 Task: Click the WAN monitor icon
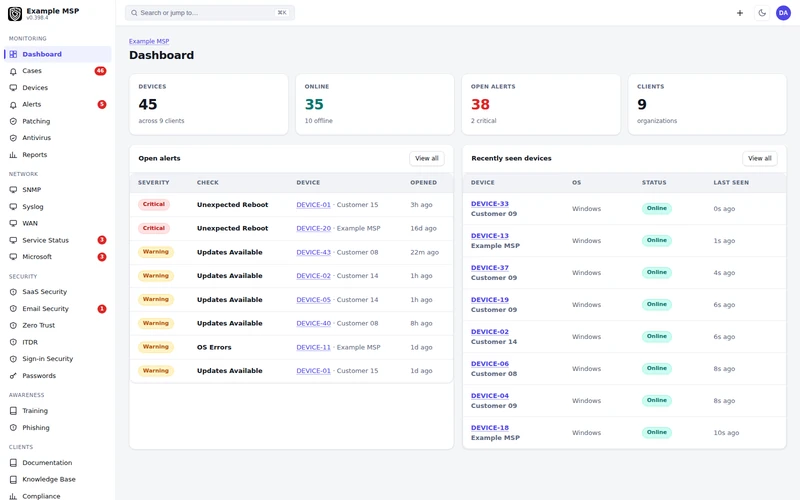coord(13,223)
